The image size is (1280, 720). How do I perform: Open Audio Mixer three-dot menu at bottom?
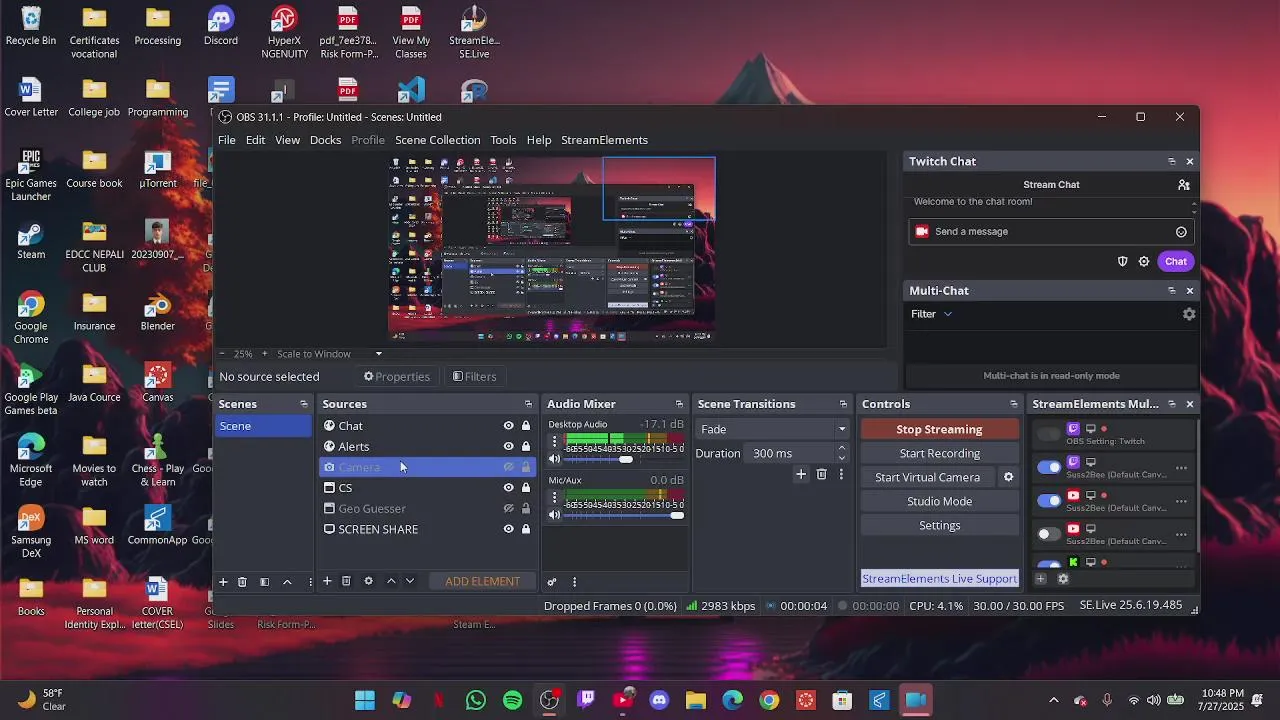574,582
